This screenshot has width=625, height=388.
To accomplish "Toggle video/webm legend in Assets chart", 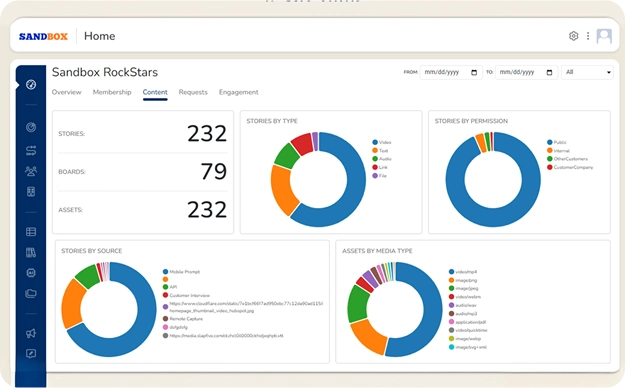I will 465,297.
